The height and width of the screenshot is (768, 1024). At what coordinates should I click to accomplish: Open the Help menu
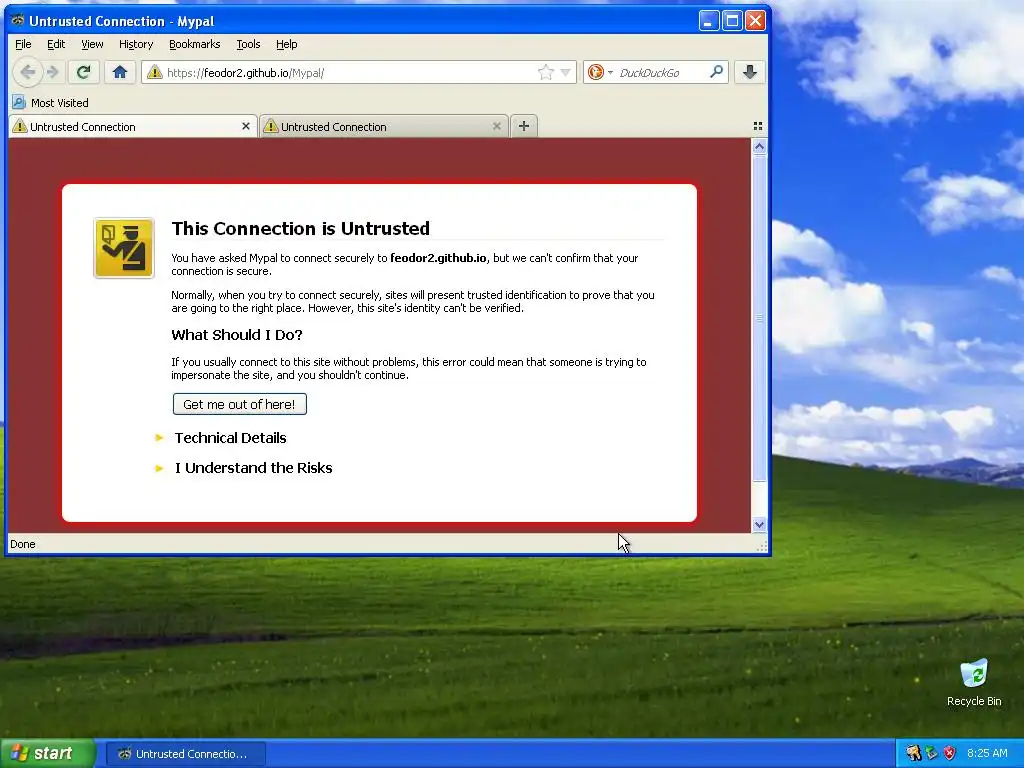coord(286,44)
